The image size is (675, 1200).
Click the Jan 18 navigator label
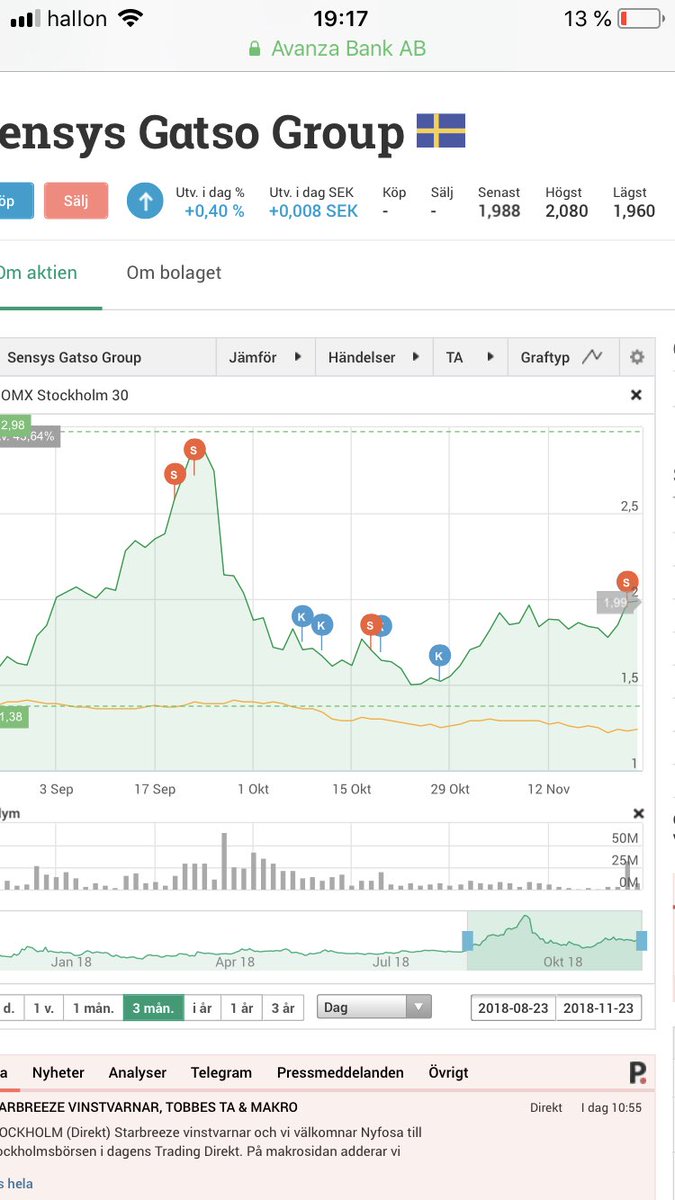[71, 962]
